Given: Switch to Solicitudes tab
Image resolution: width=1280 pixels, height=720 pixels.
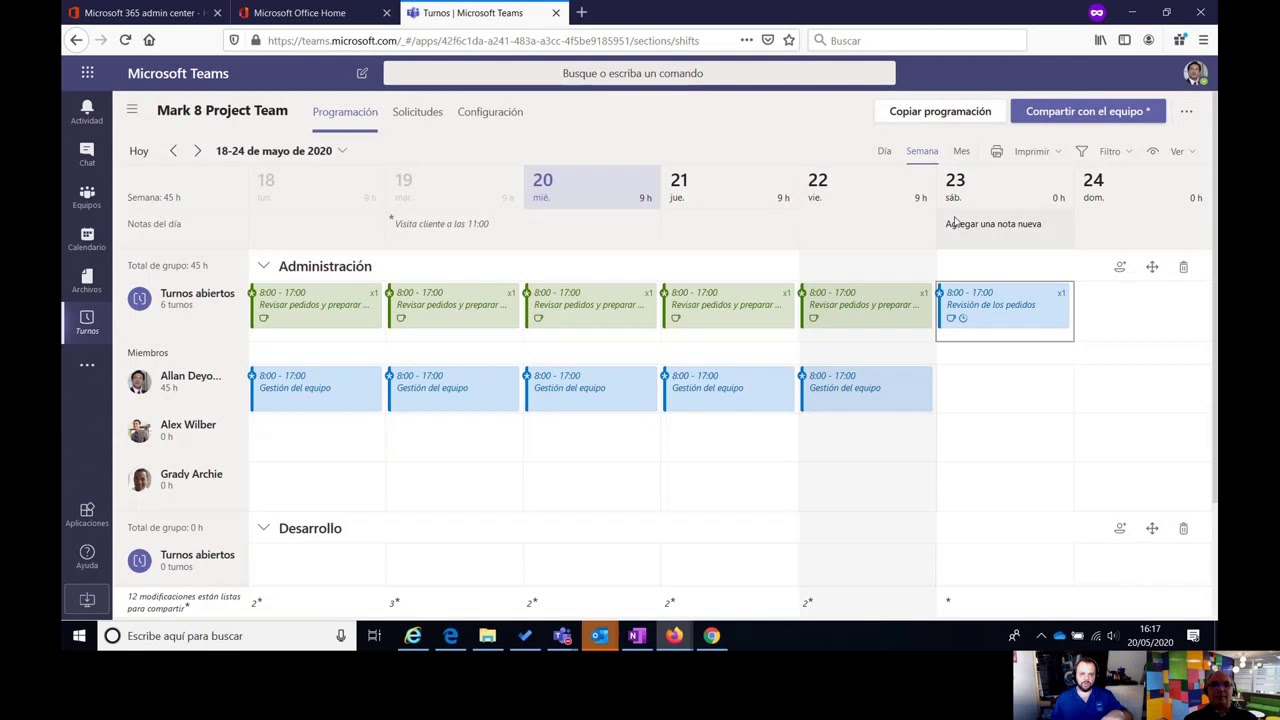Looking at the screenshot, I should tap(417, 112).
